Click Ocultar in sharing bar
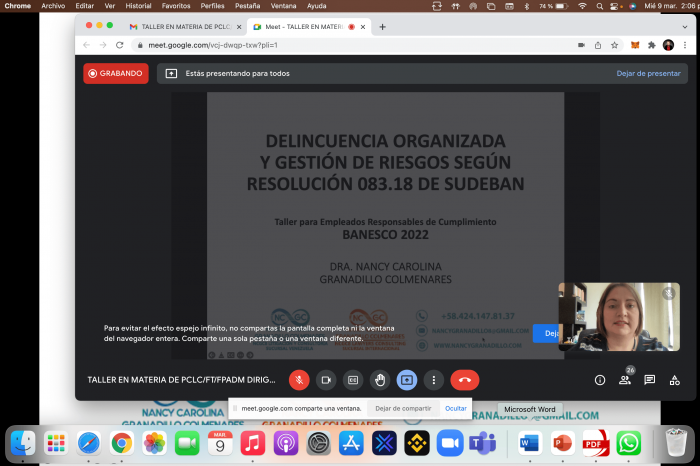The image size is (700, 466). point(456,408)
